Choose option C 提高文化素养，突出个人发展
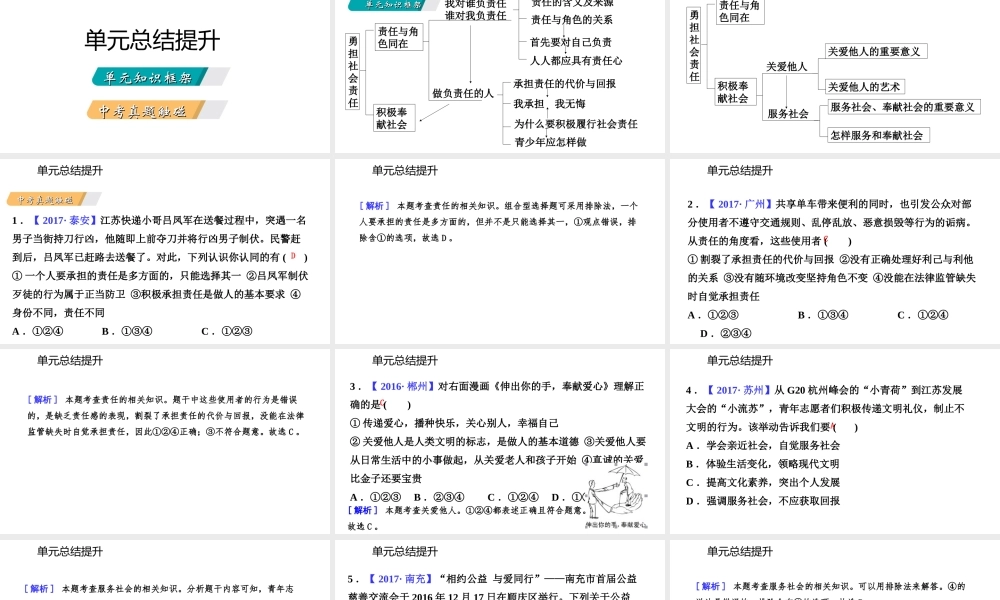 point(763,482)
